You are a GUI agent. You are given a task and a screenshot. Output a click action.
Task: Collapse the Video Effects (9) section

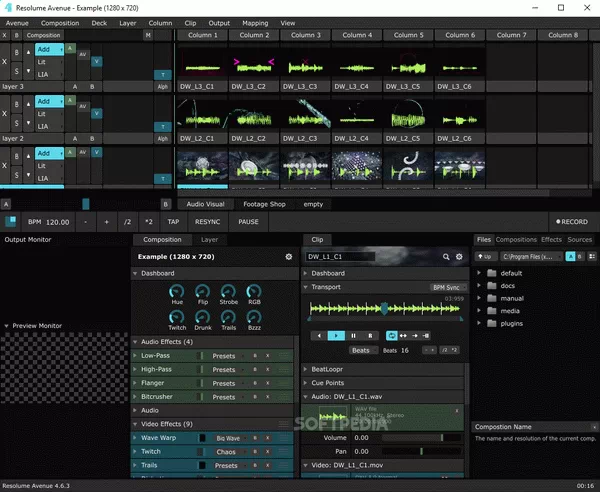click(135, 424)
